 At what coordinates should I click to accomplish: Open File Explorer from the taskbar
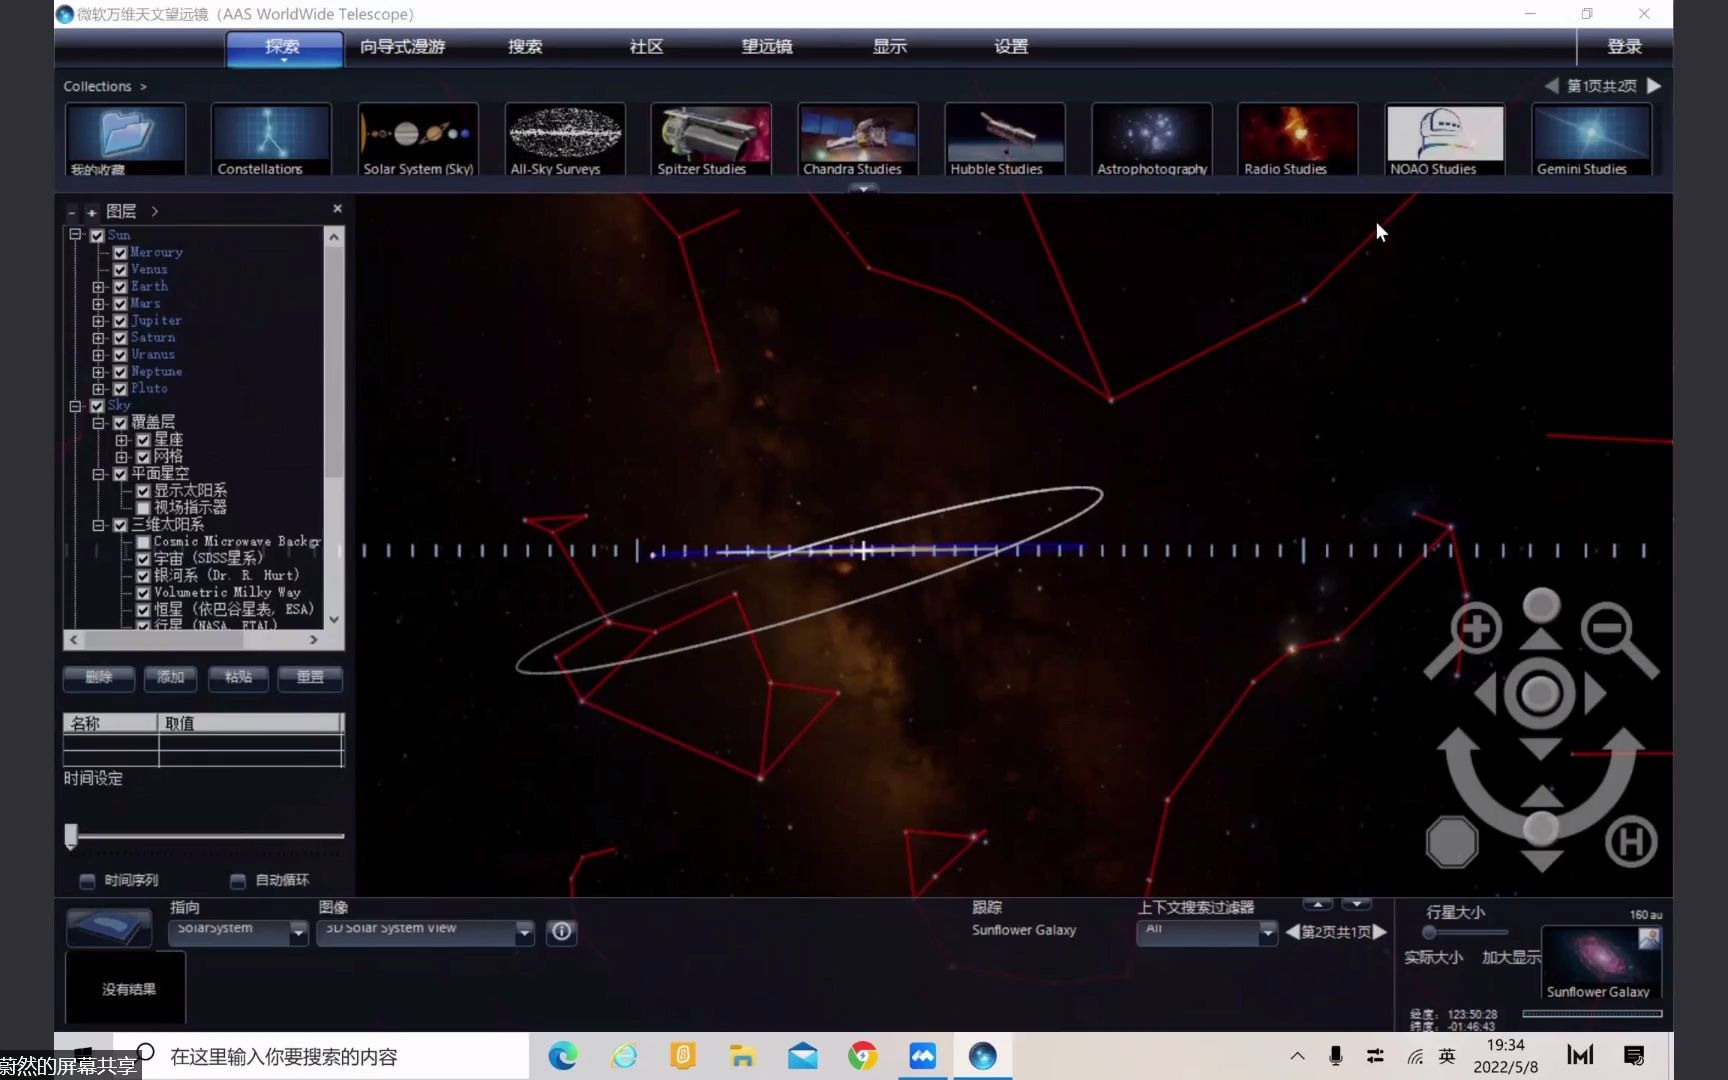[x=742, y=1056]
